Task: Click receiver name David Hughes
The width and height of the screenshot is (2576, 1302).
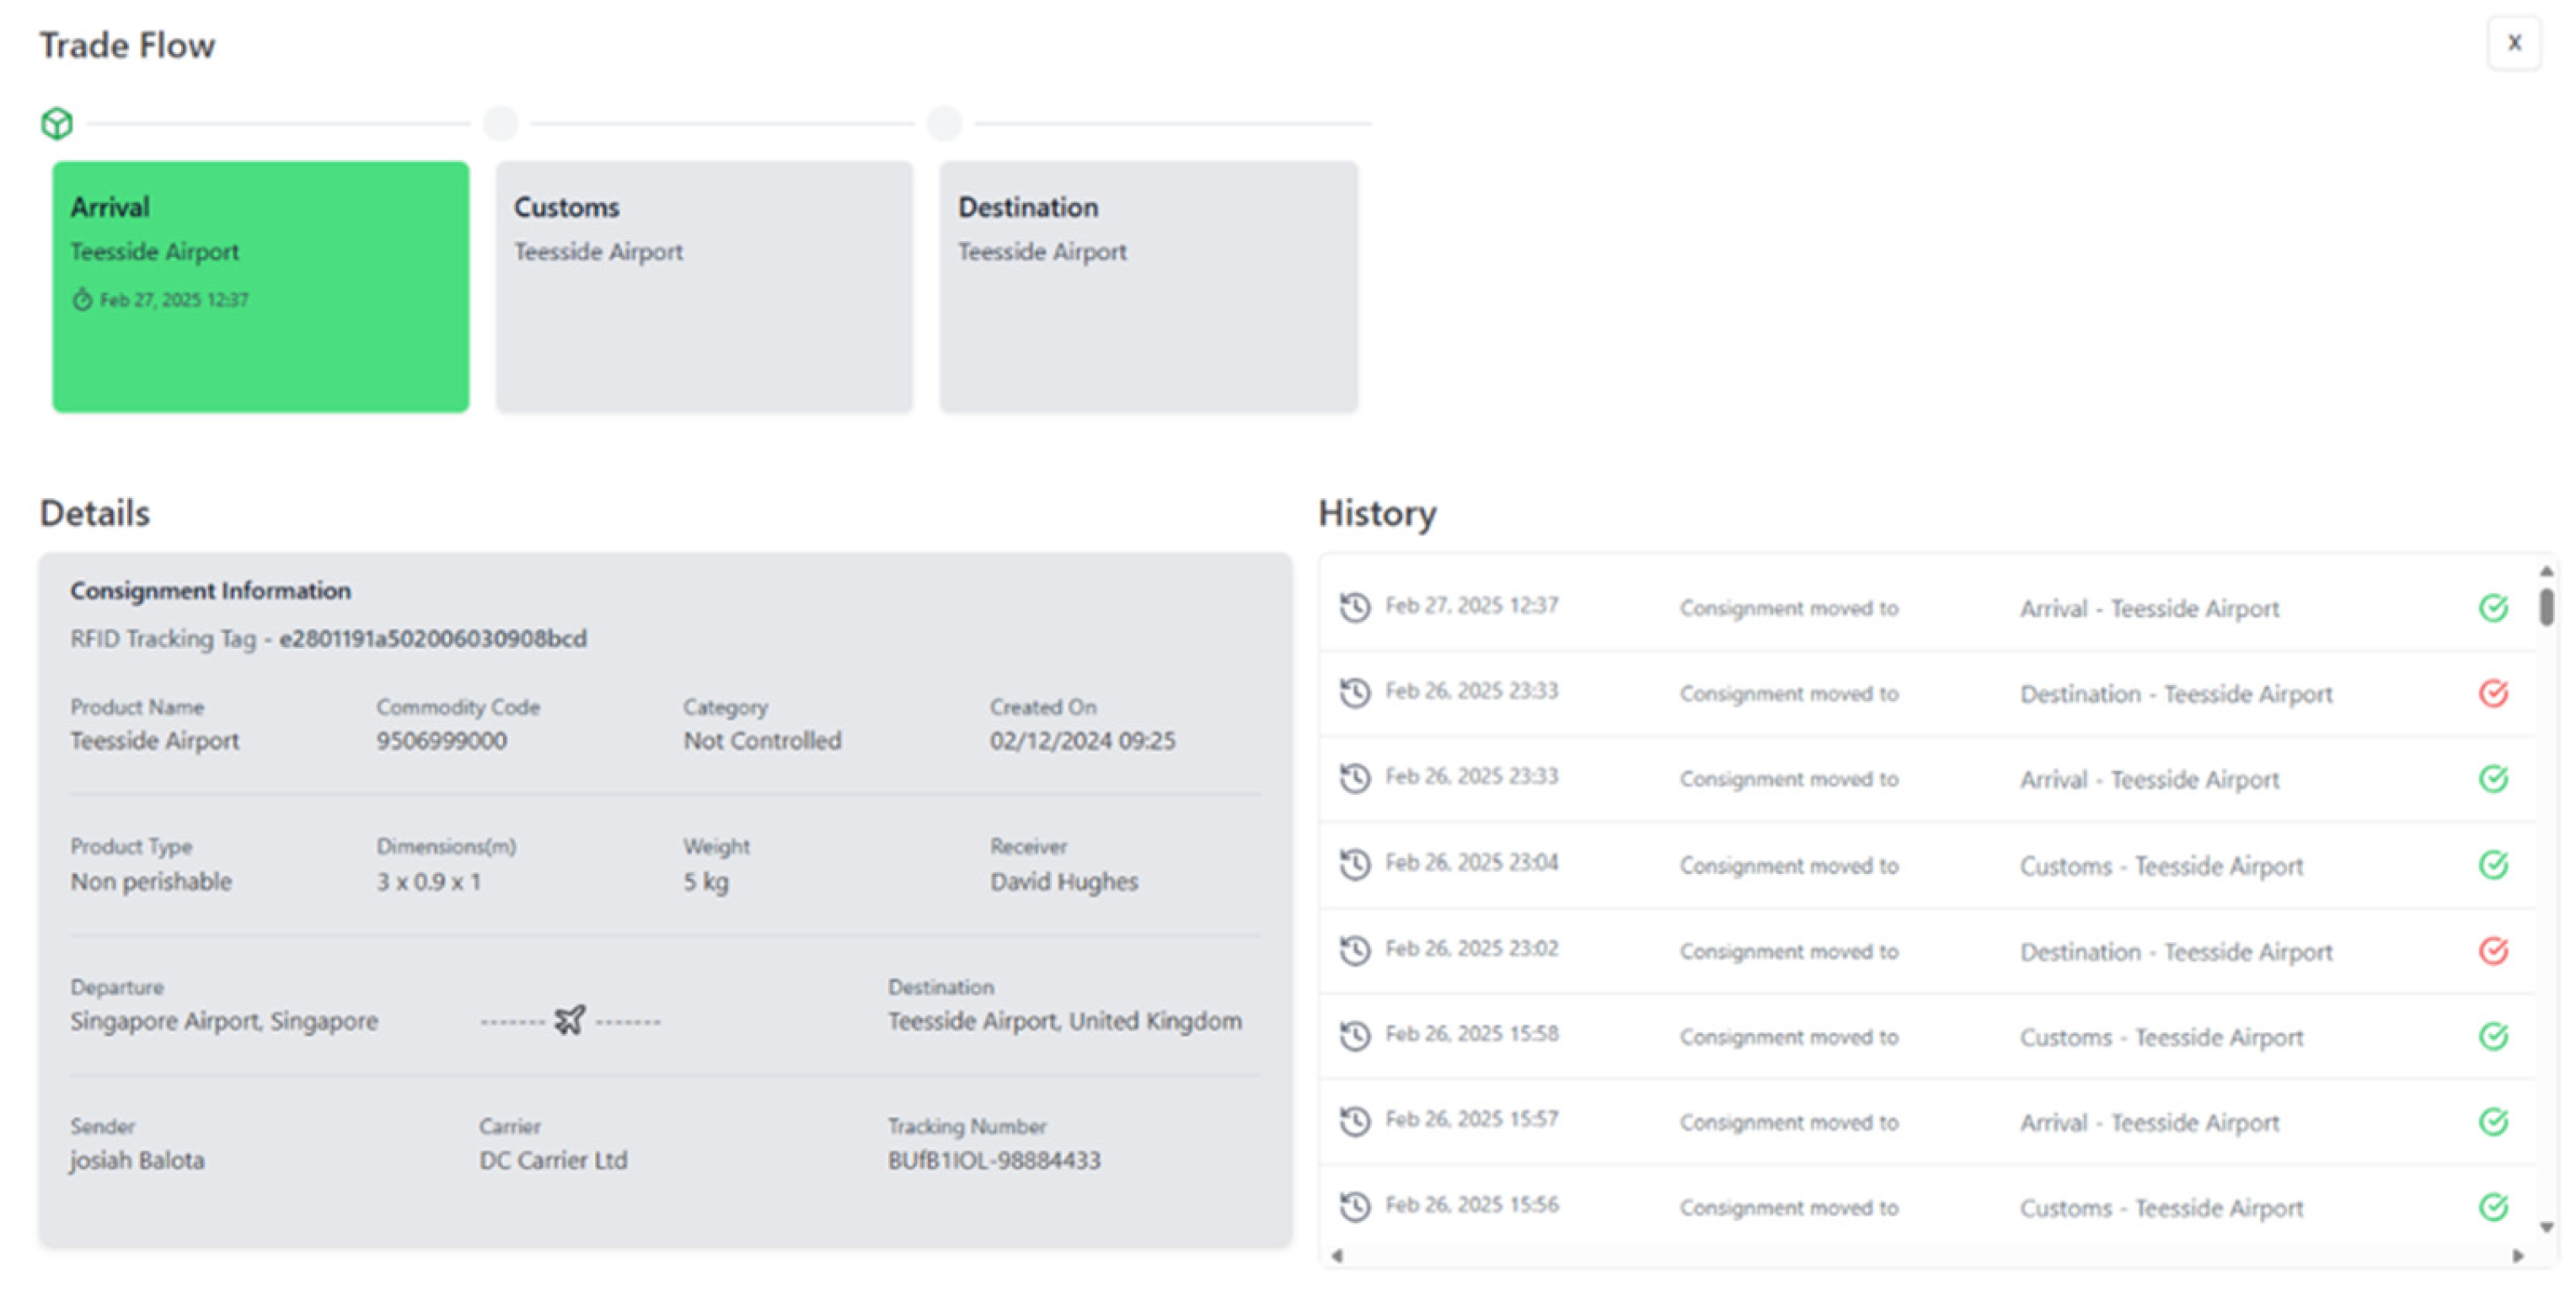Action: [1064, 881]
